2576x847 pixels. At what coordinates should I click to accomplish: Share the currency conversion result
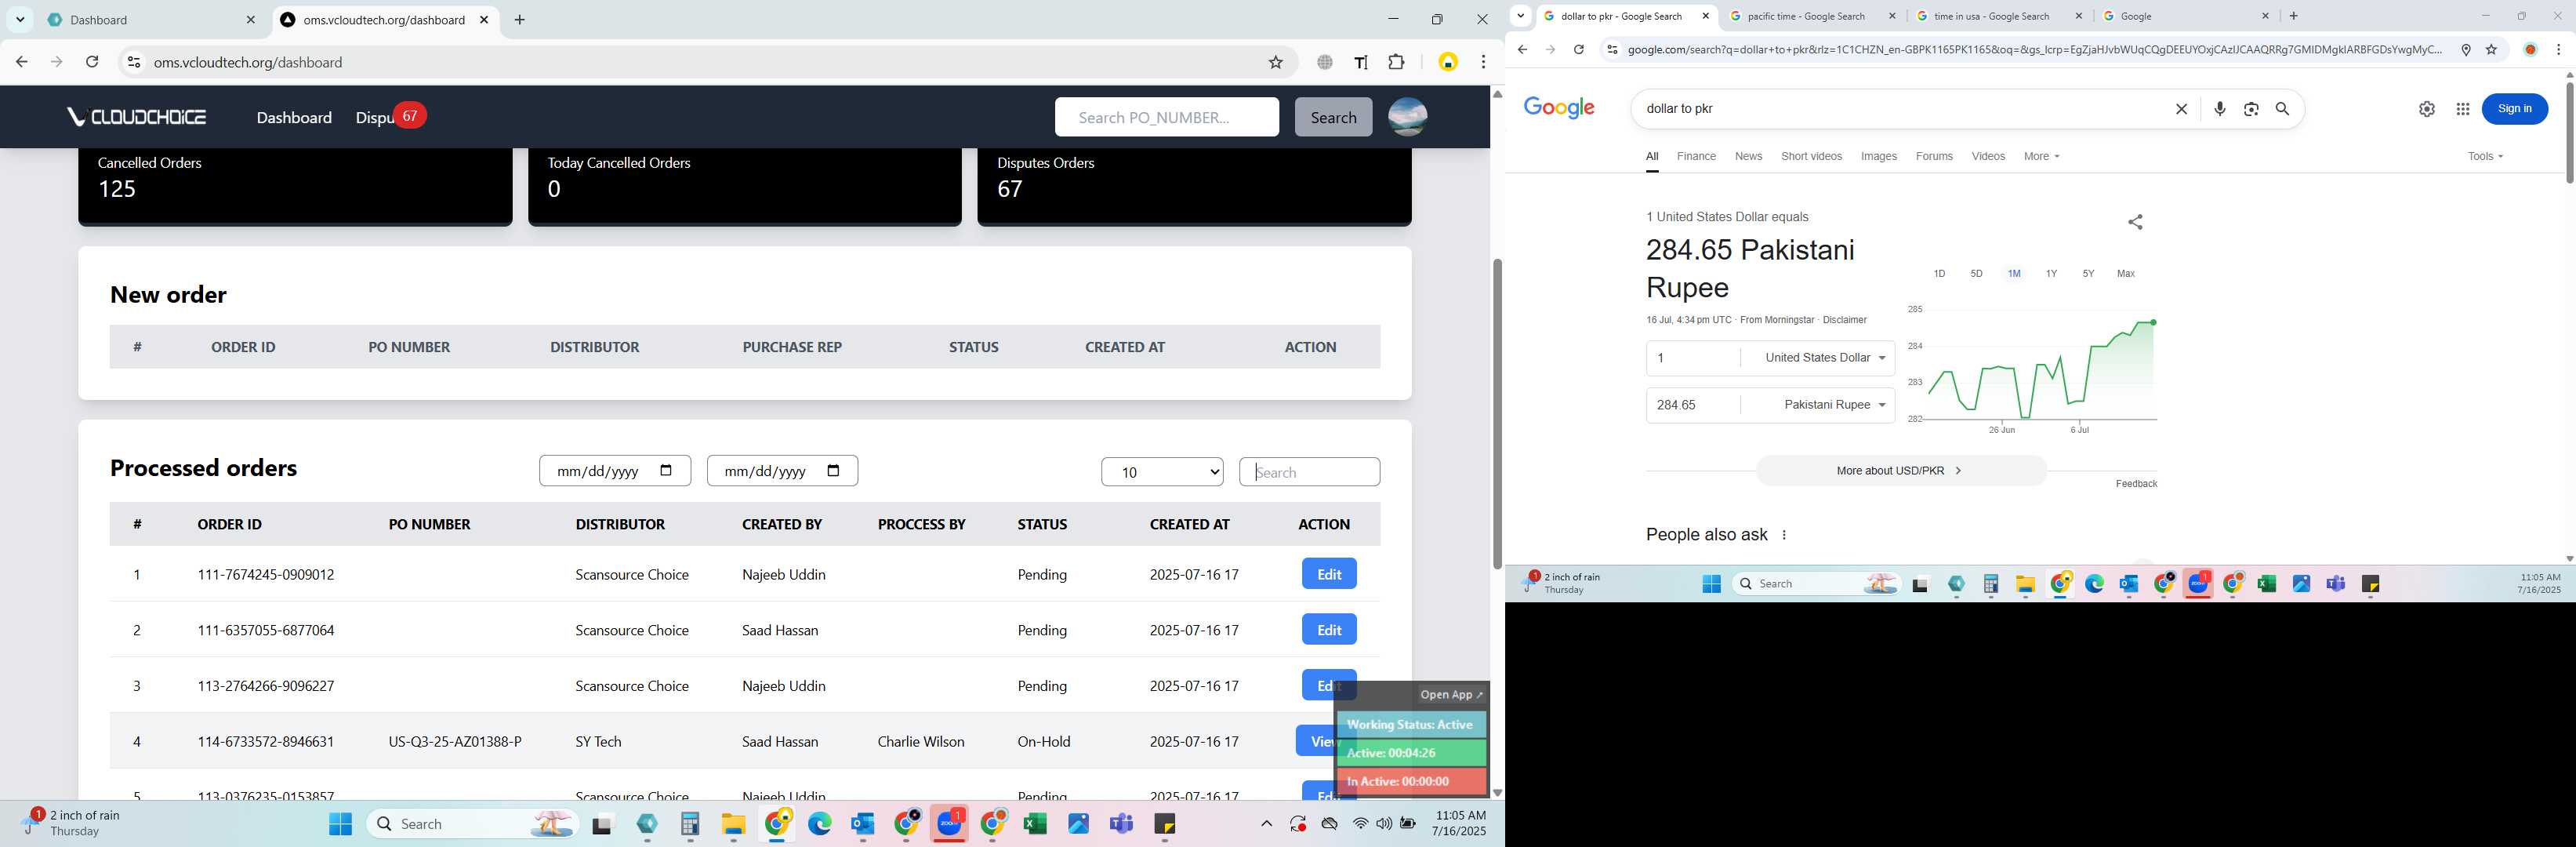[2135, 222]
